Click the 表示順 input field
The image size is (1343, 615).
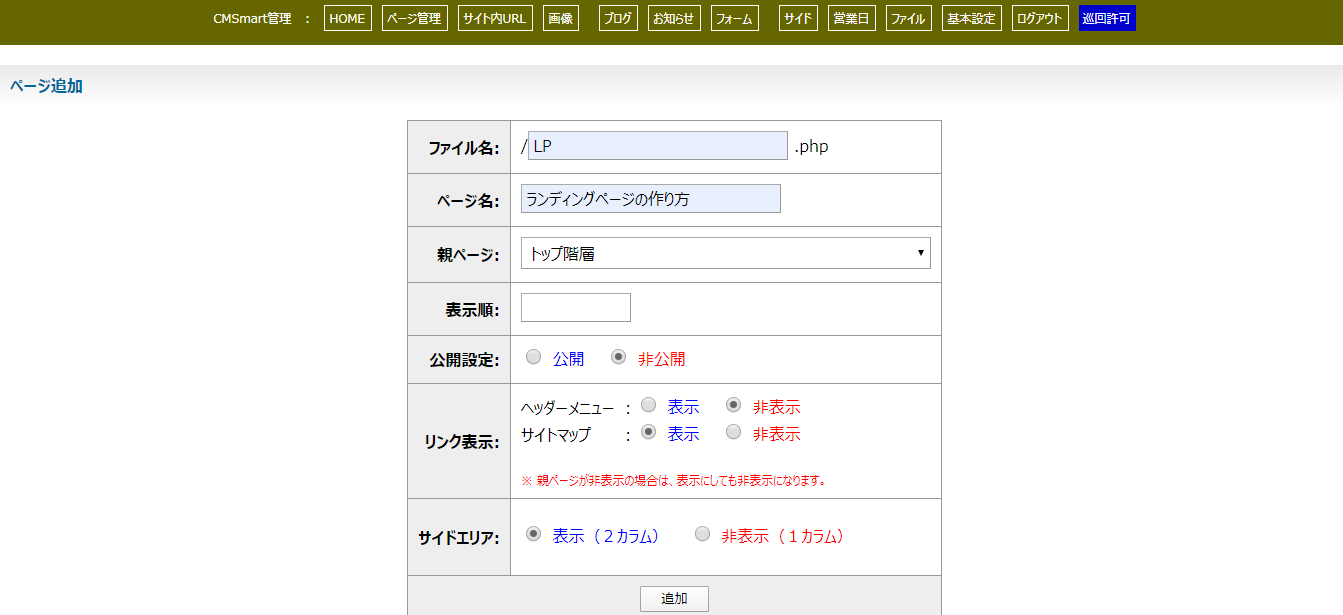coord(576,308)
